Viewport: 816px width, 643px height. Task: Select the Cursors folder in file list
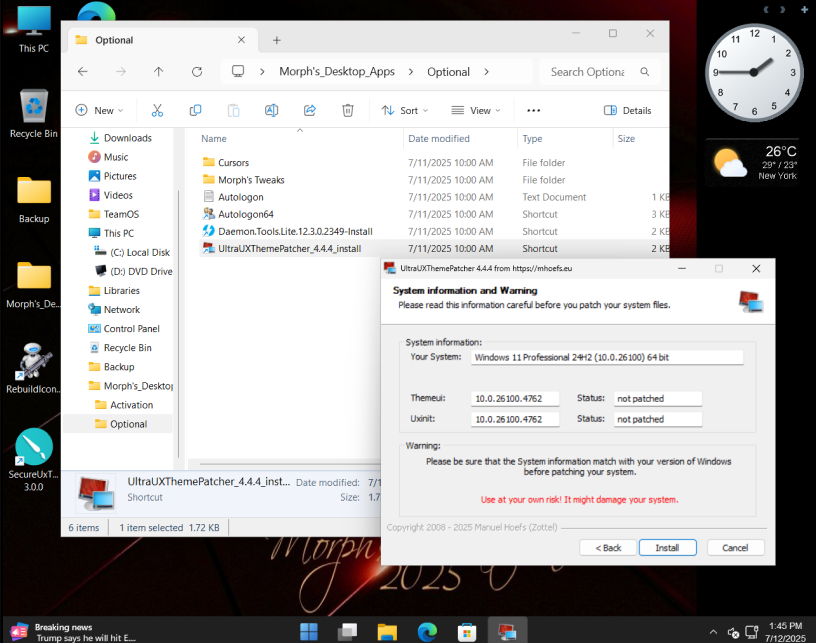pos(226,162)
